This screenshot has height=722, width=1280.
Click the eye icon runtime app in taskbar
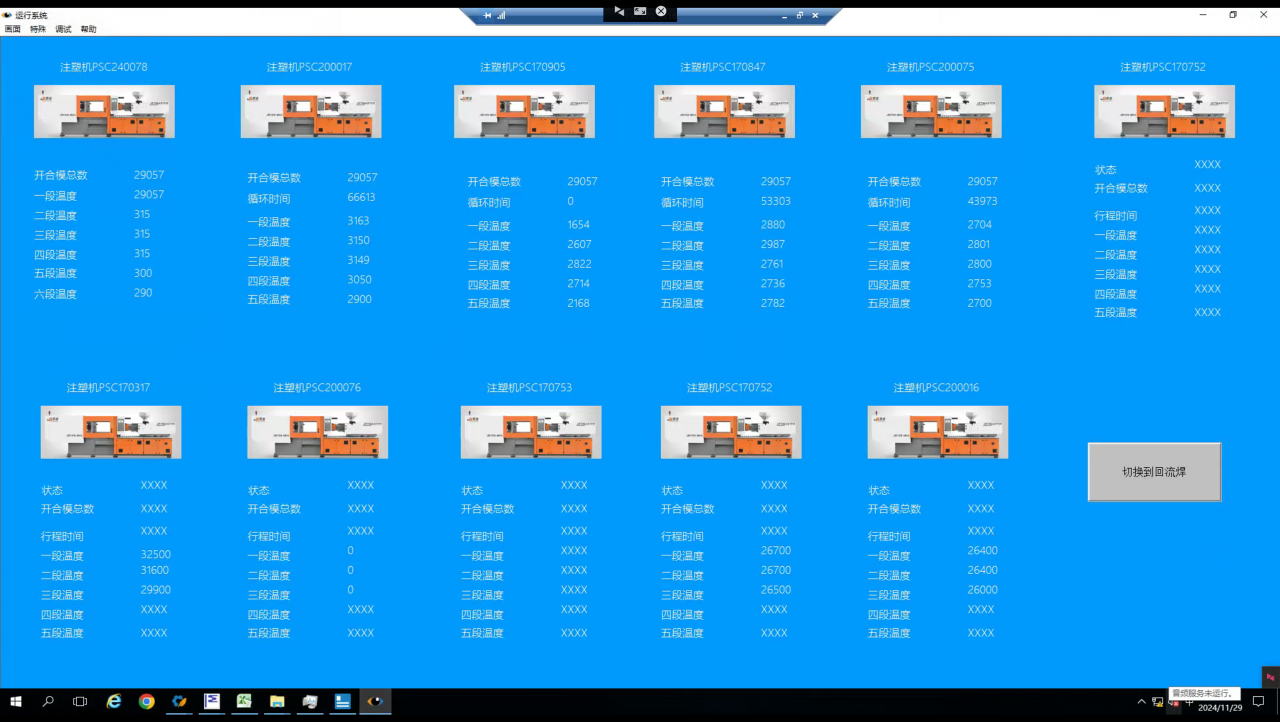point(375,702)
